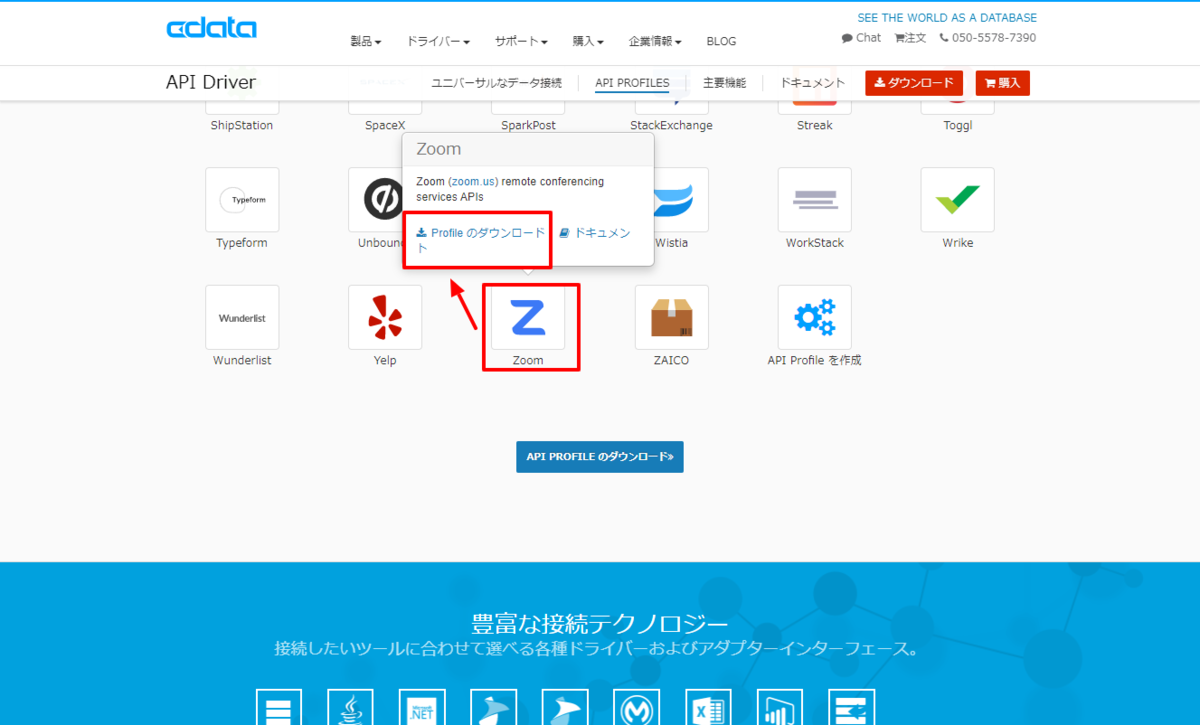Click the WorkStack text label
Viewport: 1200px width, 725px height.
(815, 243)
